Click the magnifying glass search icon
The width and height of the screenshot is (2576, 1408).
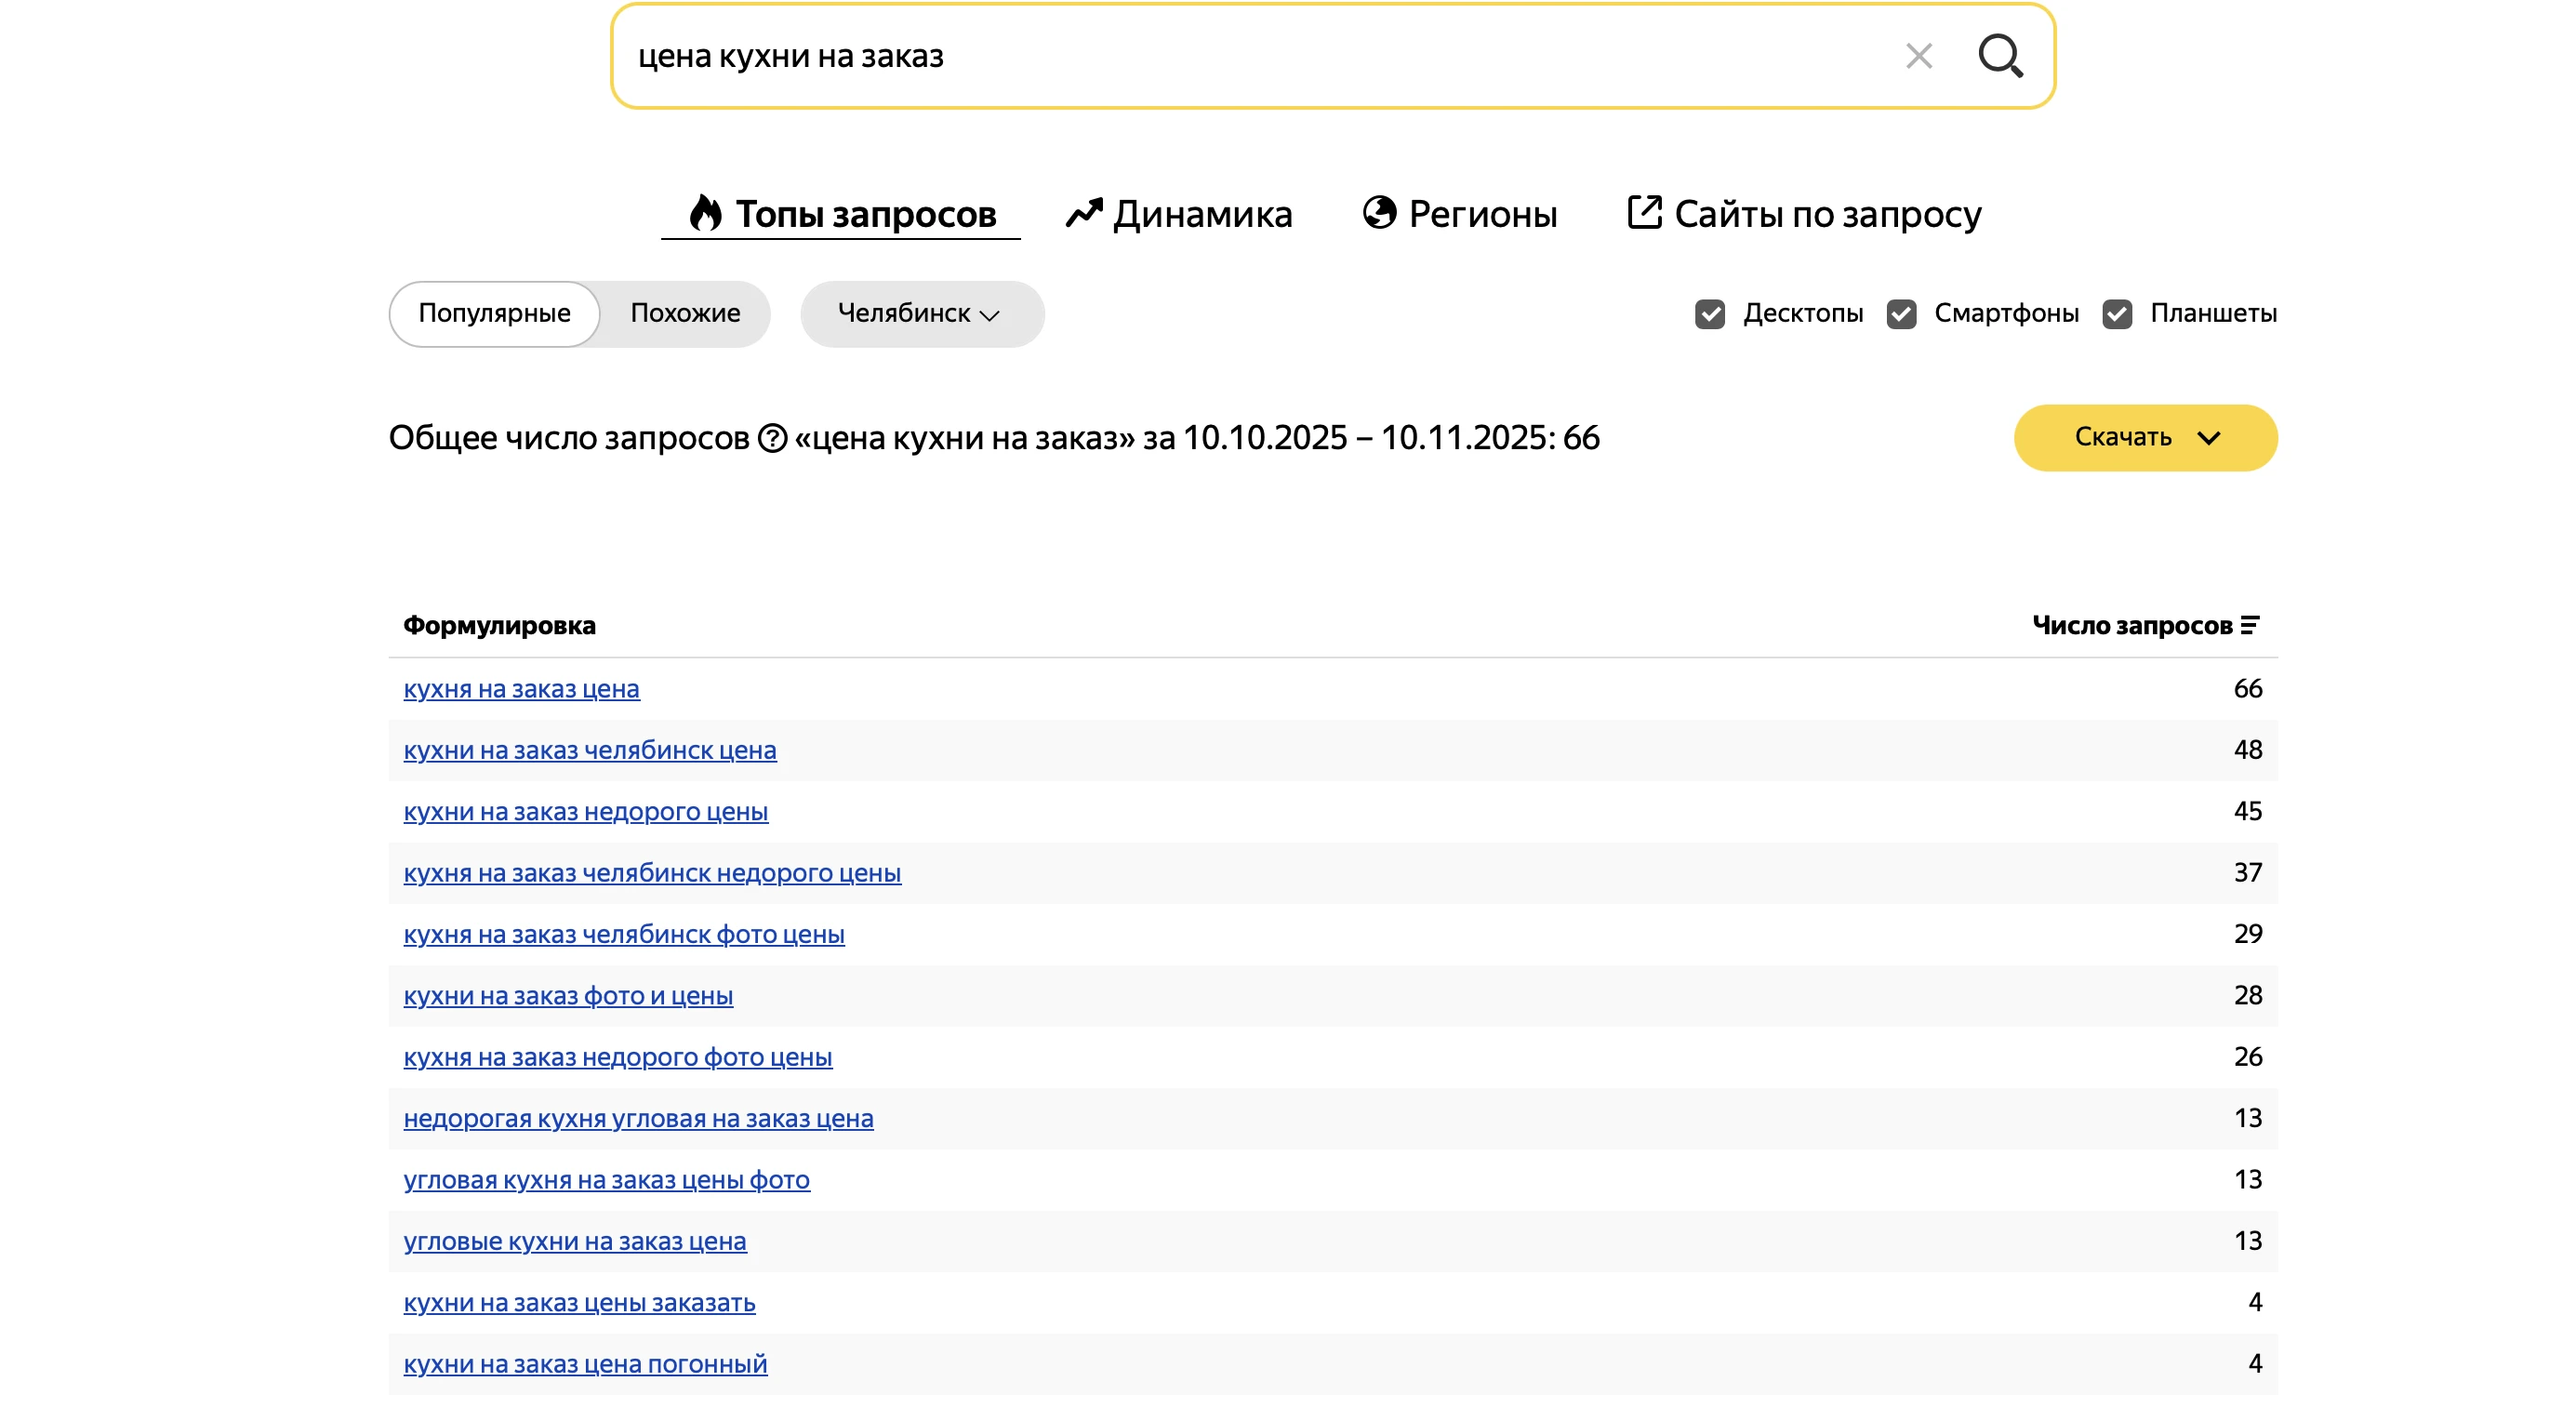(2000, 56)
